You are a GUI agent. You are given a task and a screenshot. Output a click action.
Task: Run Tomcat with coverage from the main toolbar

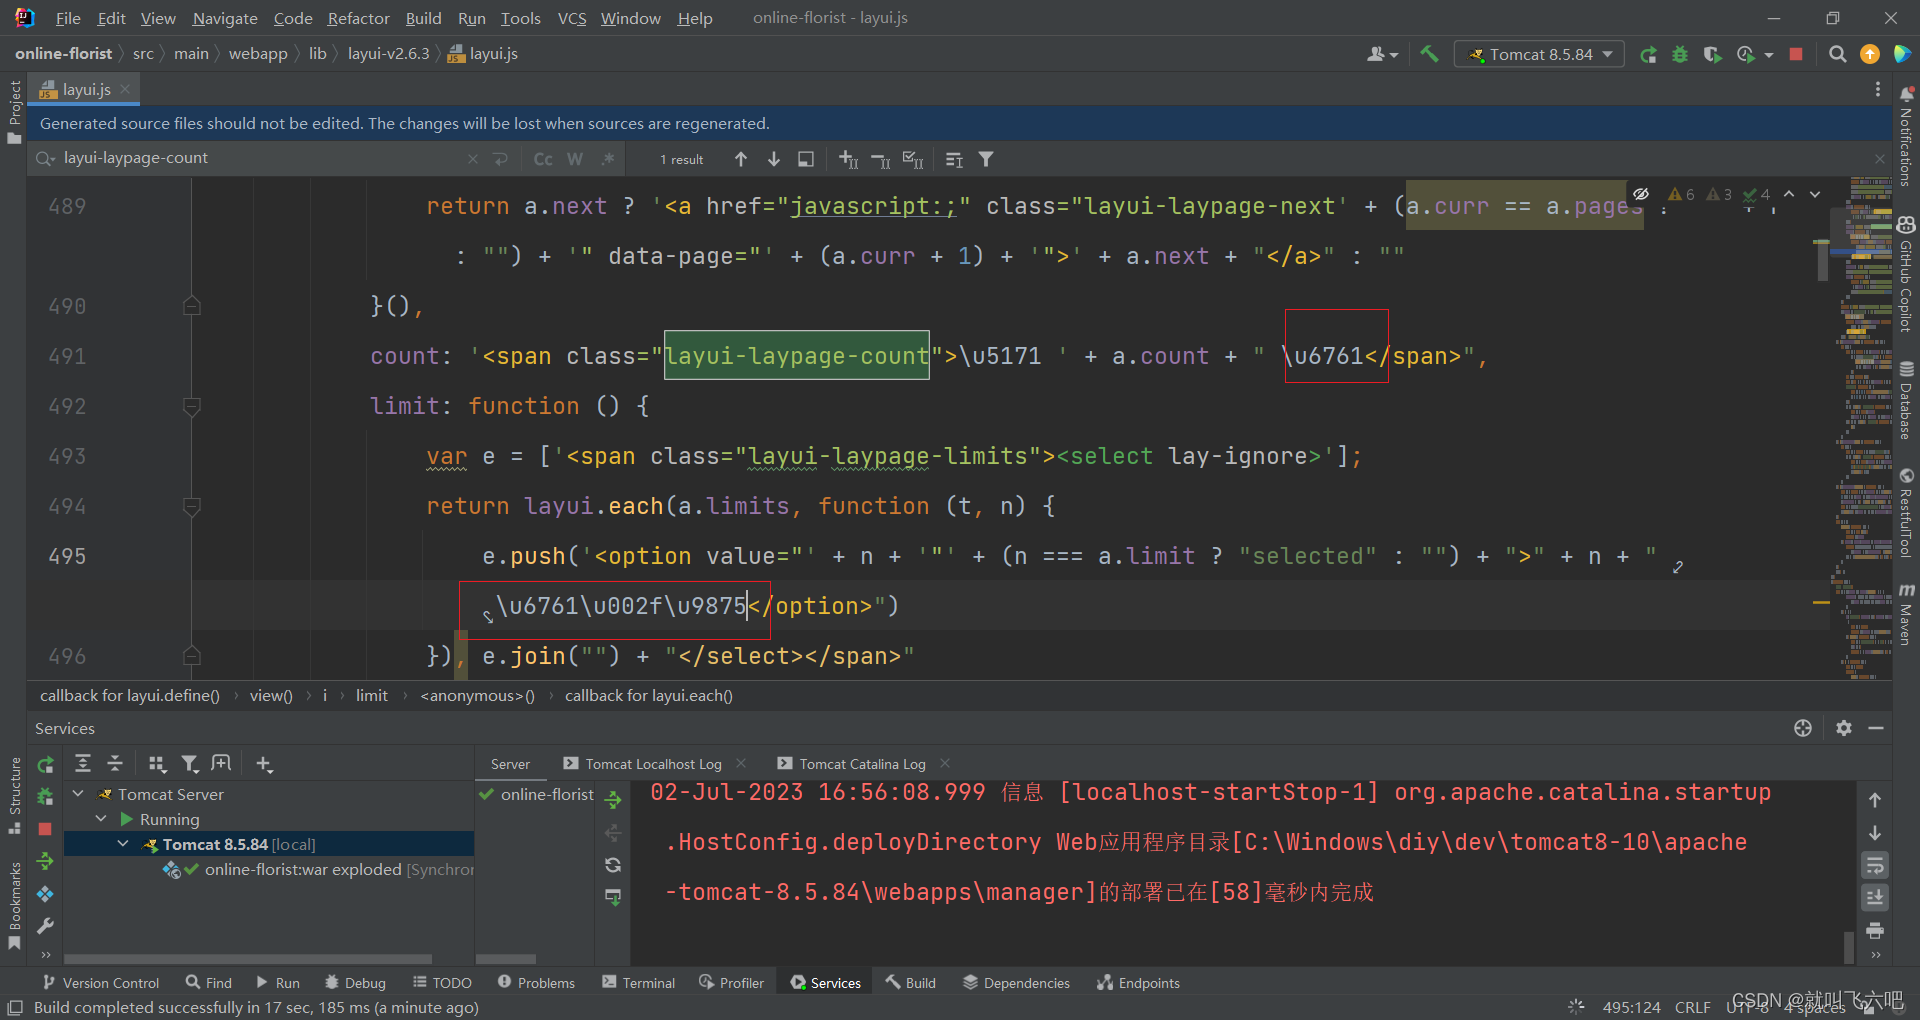1712,54
